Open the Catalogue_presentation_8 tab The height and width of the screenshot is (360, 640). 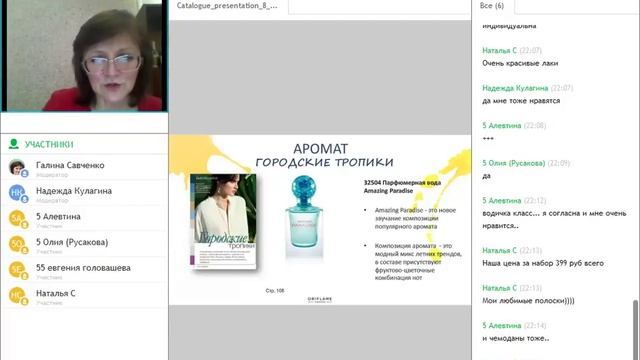(x=227, y=6)
